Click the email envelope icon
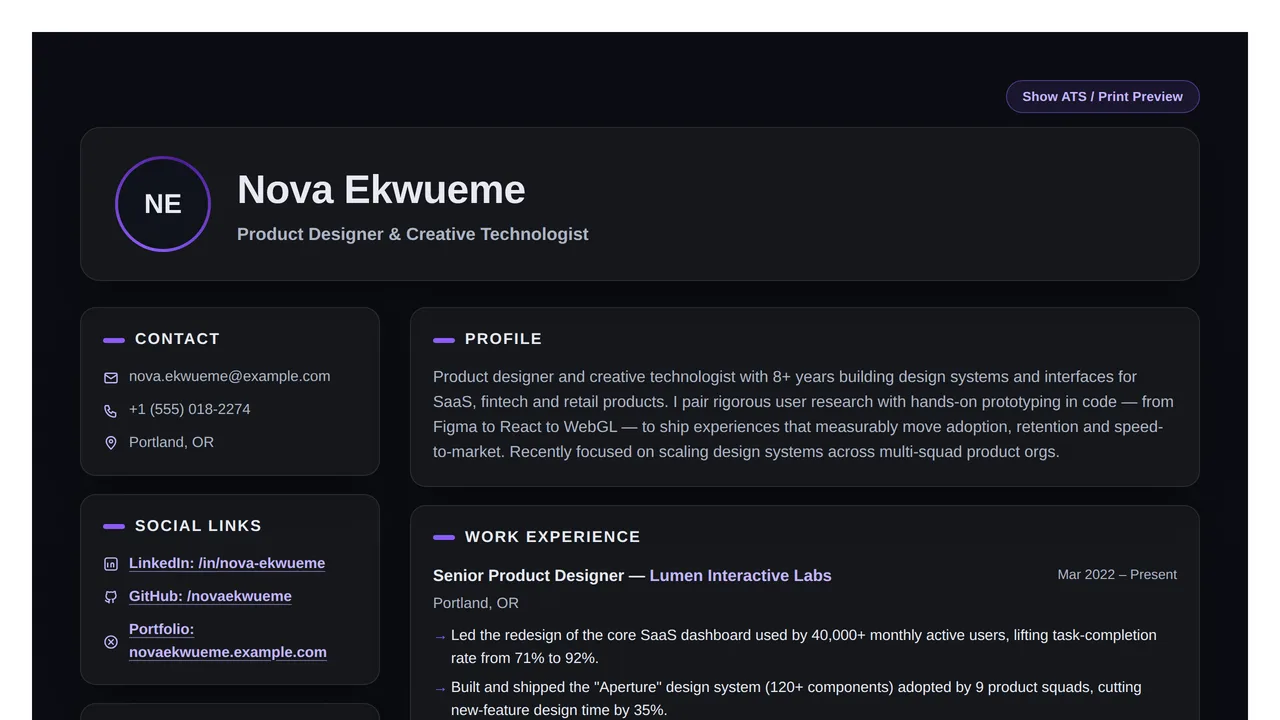 pyautogui.click(x=111, y=377)
